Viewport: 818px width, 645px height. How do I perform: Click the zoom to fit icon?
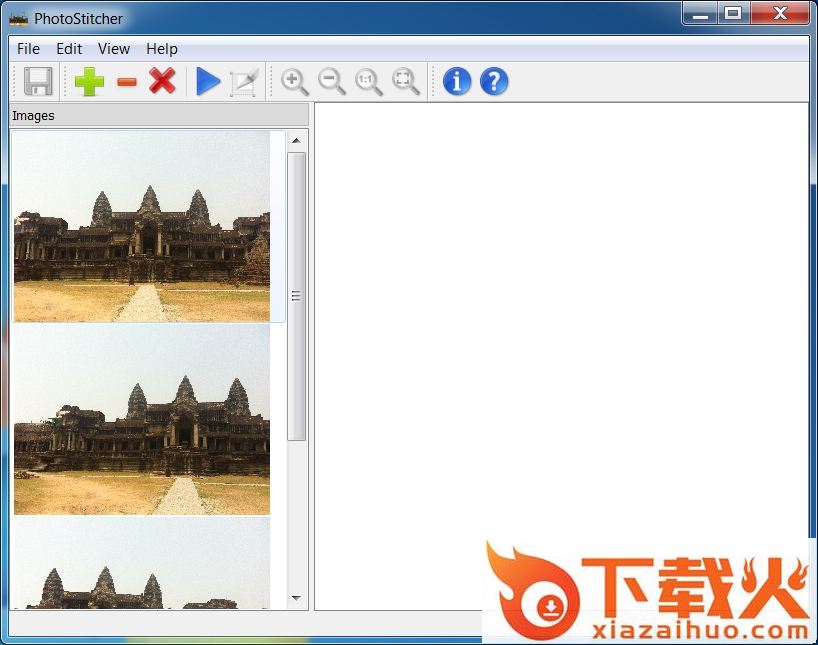tap(406, 82)
